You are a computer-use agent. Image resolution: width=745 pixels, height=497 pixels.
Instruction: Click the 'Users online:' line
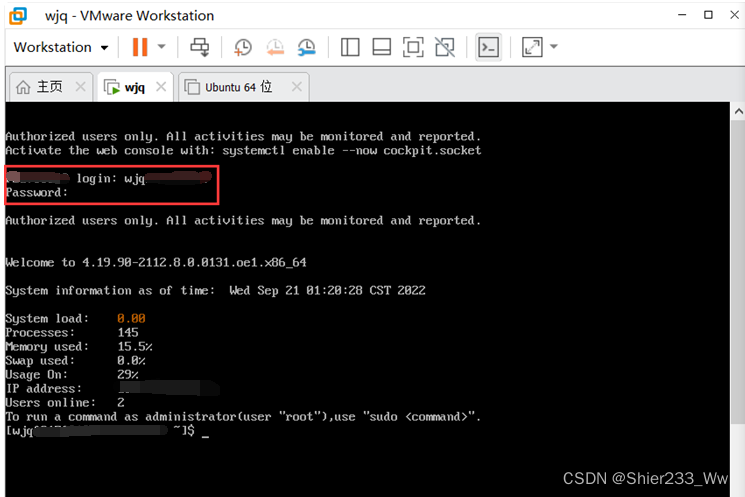[65, 402]
